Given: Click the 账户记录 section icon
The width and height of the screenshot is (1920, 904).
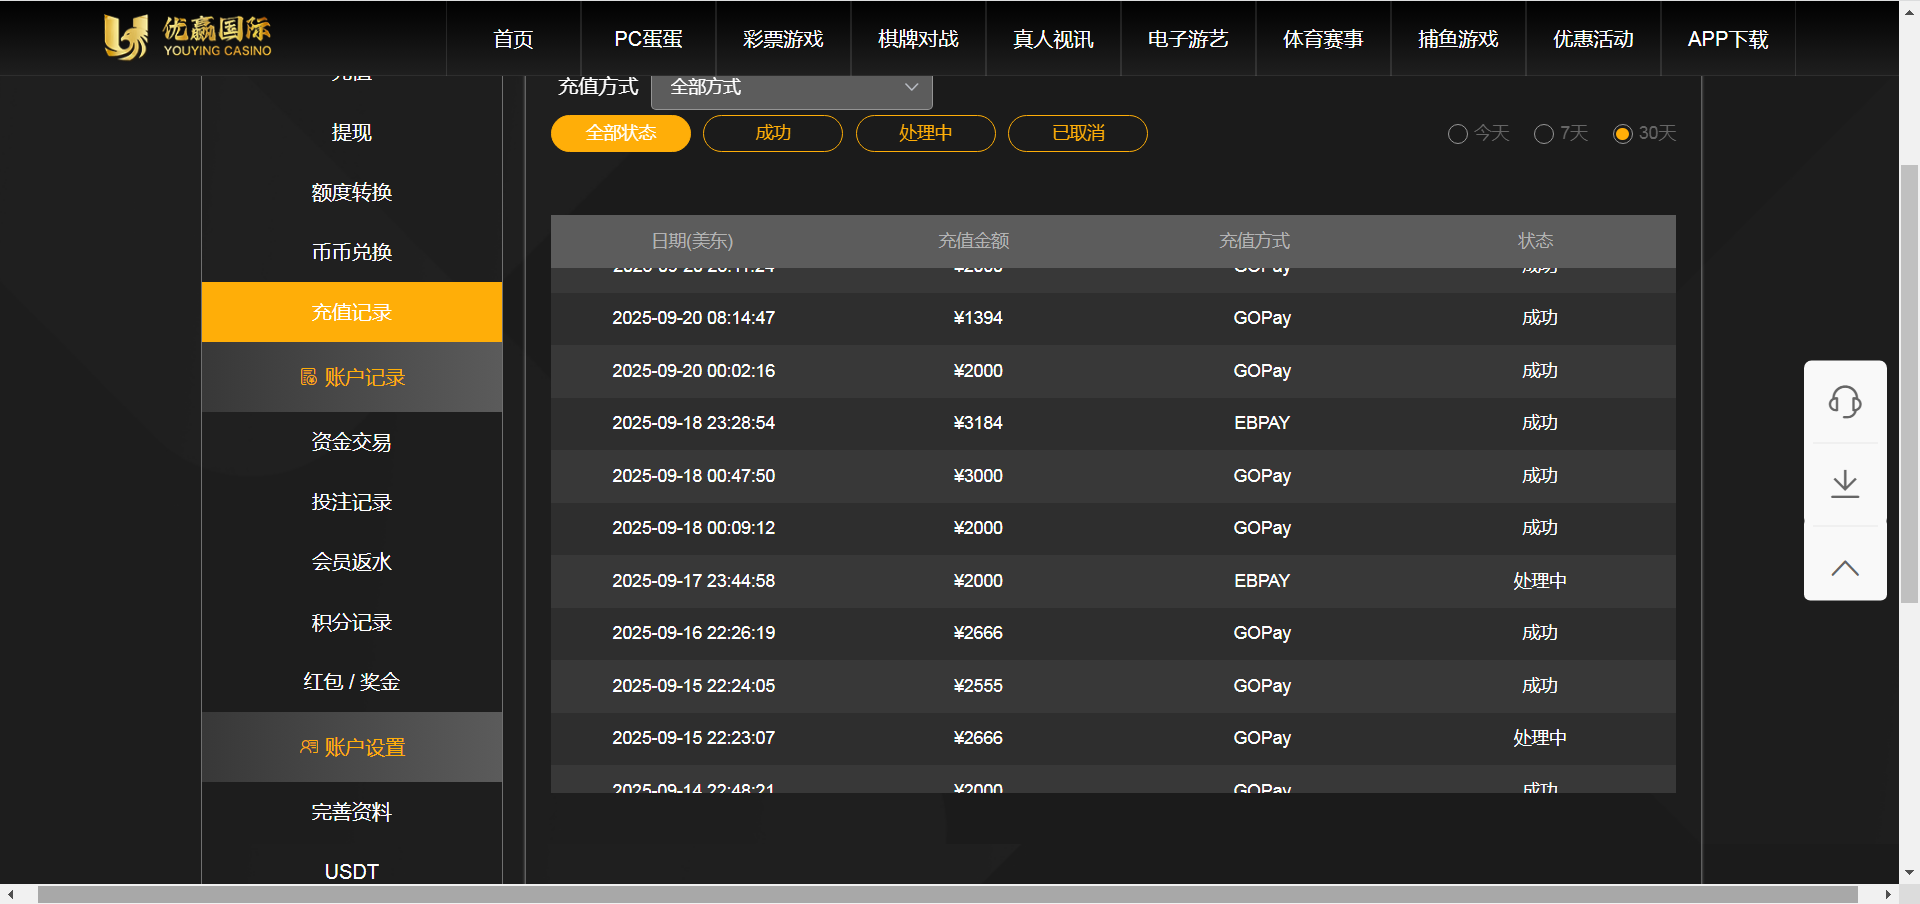Looking at the screenshot, I should point(309,377).
